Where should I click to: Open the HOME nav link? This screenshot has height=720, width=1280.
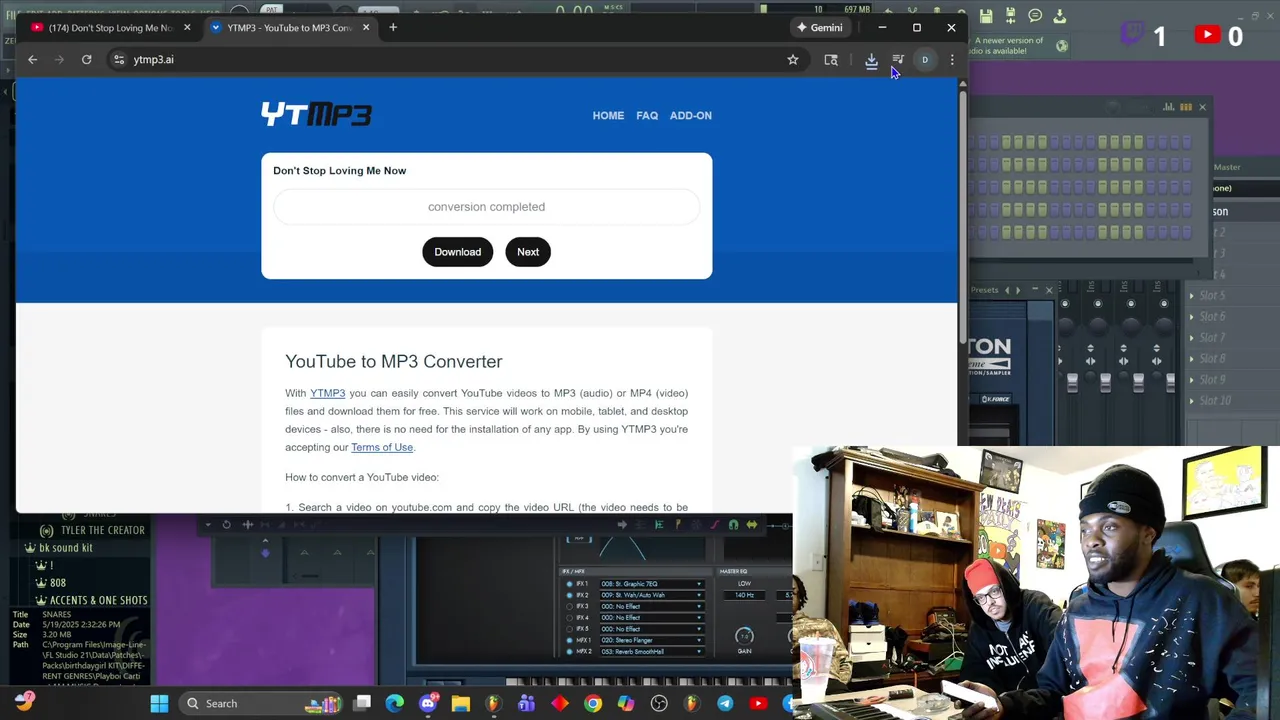pyautogui.click(x=608, y=116)
